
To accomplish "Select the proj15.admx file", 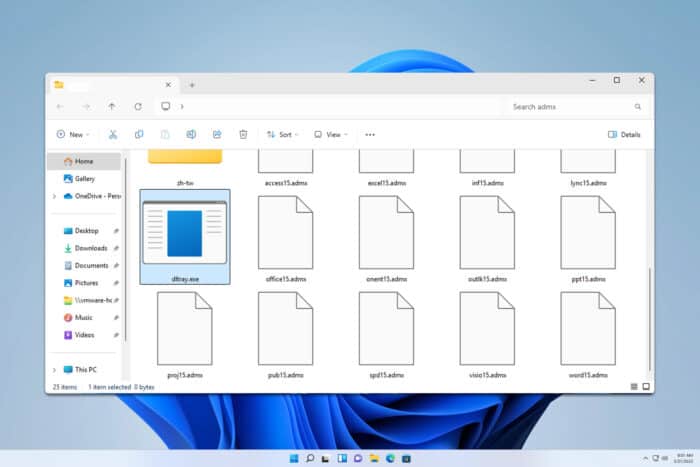I will tap(185, 335).
